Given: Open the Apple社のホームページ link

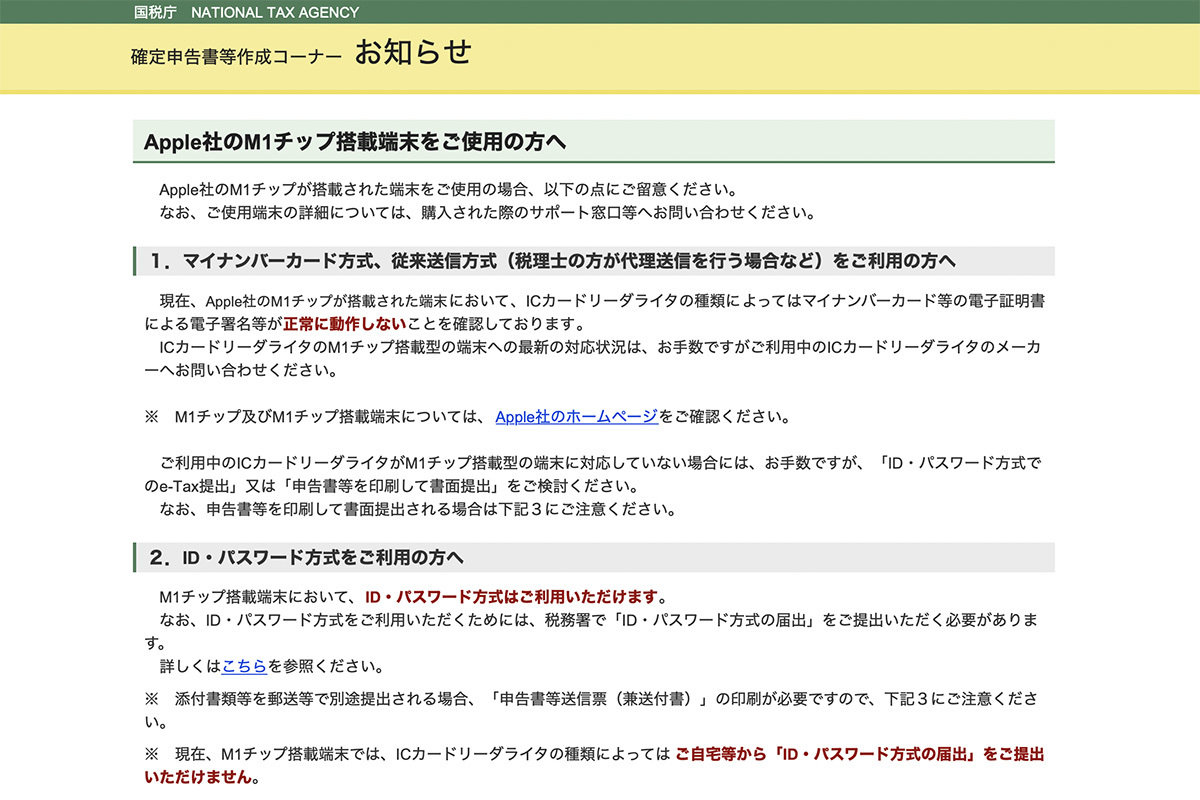Looking at the screenshot, I should [x=576, y=417].
